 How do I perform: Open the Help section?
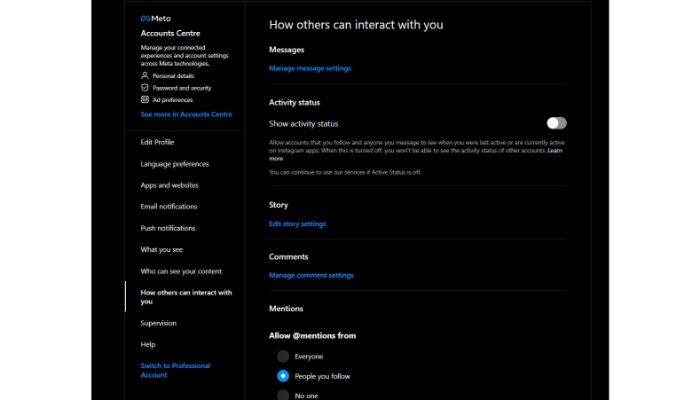148,344
